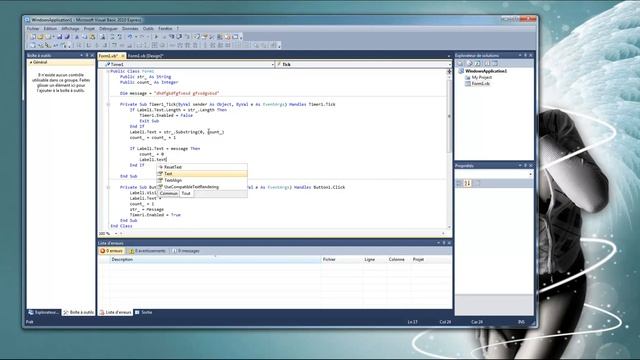Open the Affichage menu
The image size is (640, 360).
[x=70, y=29]
